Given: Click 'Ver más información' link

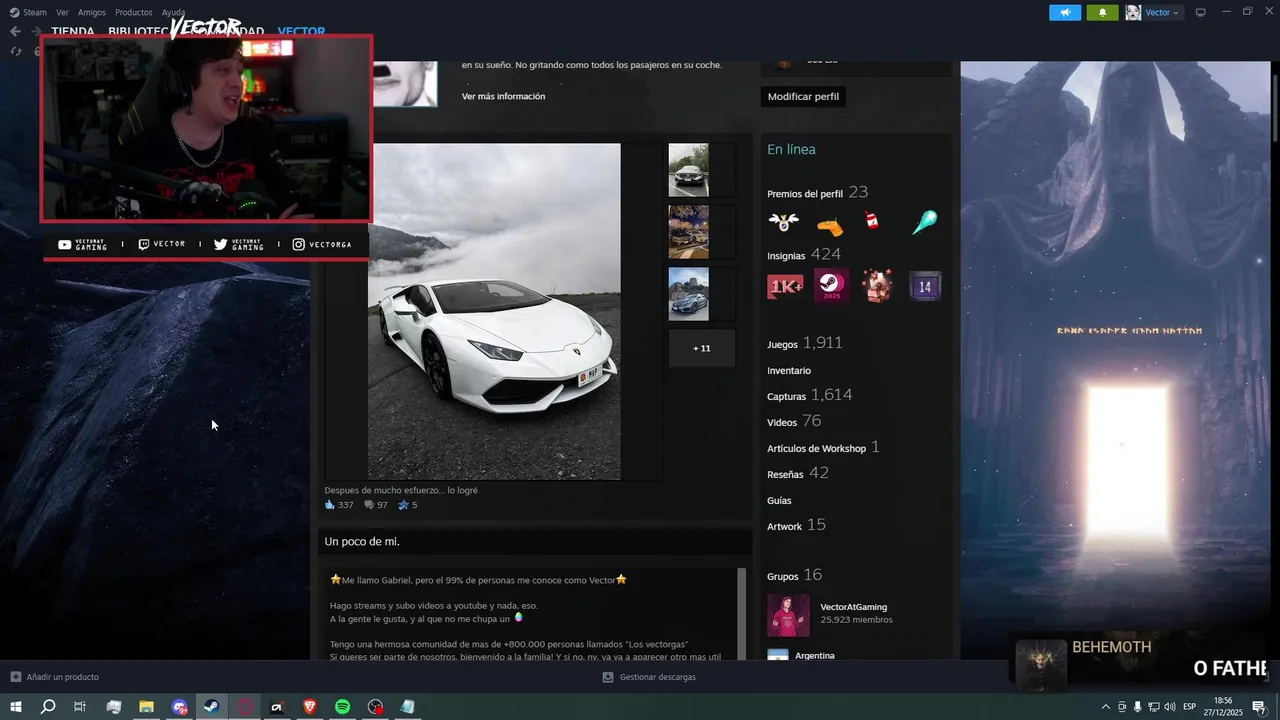Looking at the screenshot, I should [503, 96].
